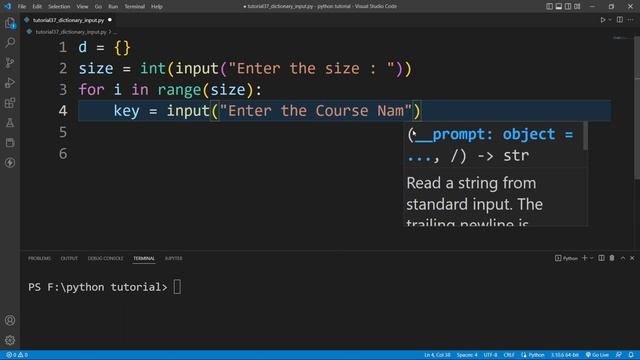The width and height of the screenshot is (640, 360).
Task: Open the Run and Debug view
Action: click(x=10, y=82)
